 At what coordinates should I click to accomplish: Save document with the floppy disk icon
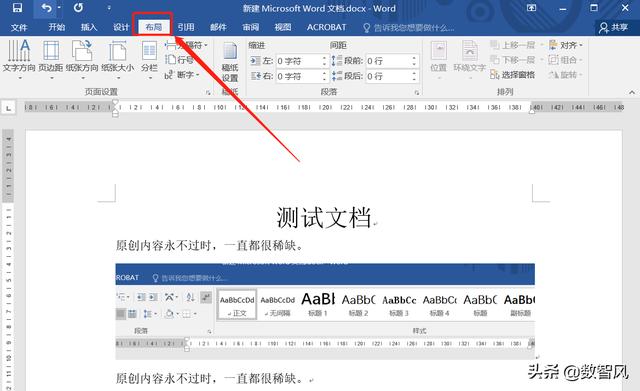pos(17,8)
